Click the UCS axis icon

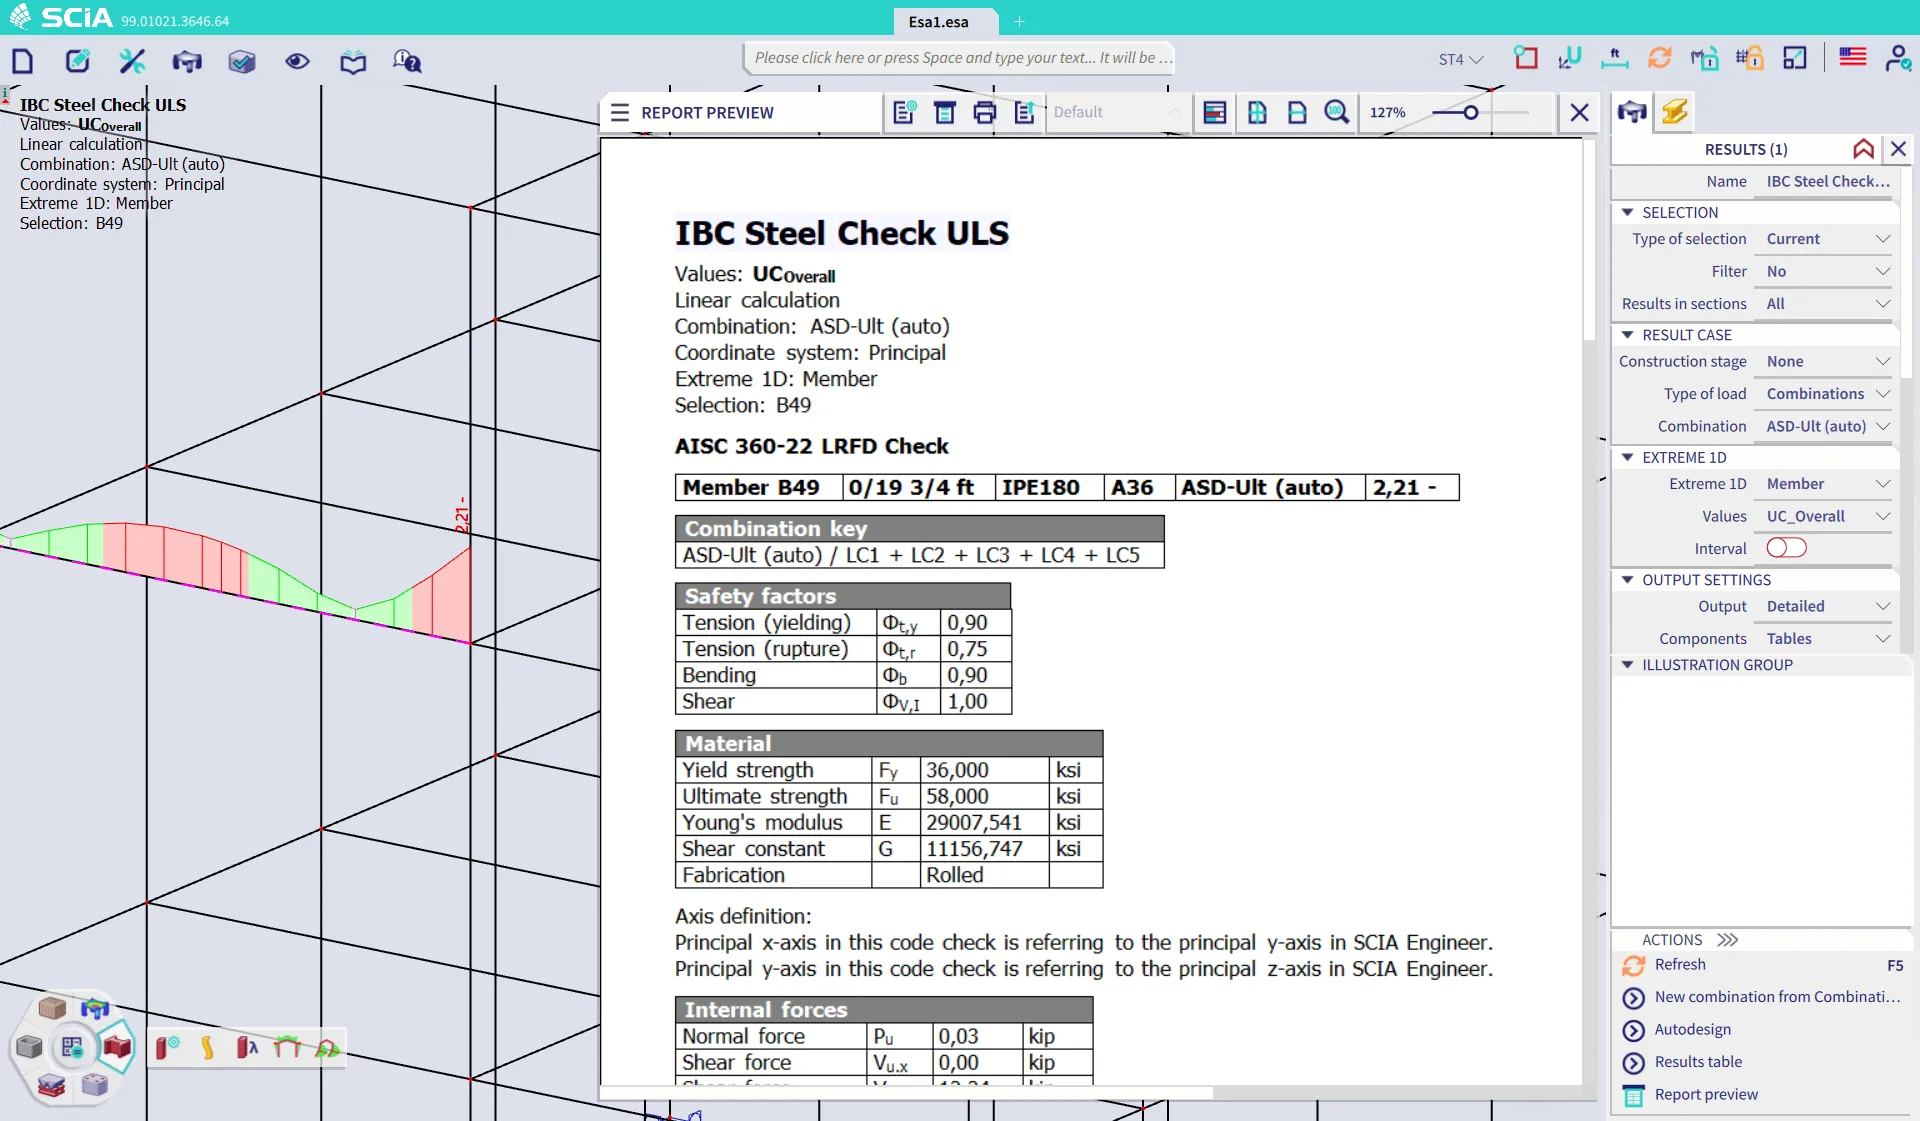(x=1570, y=58)
